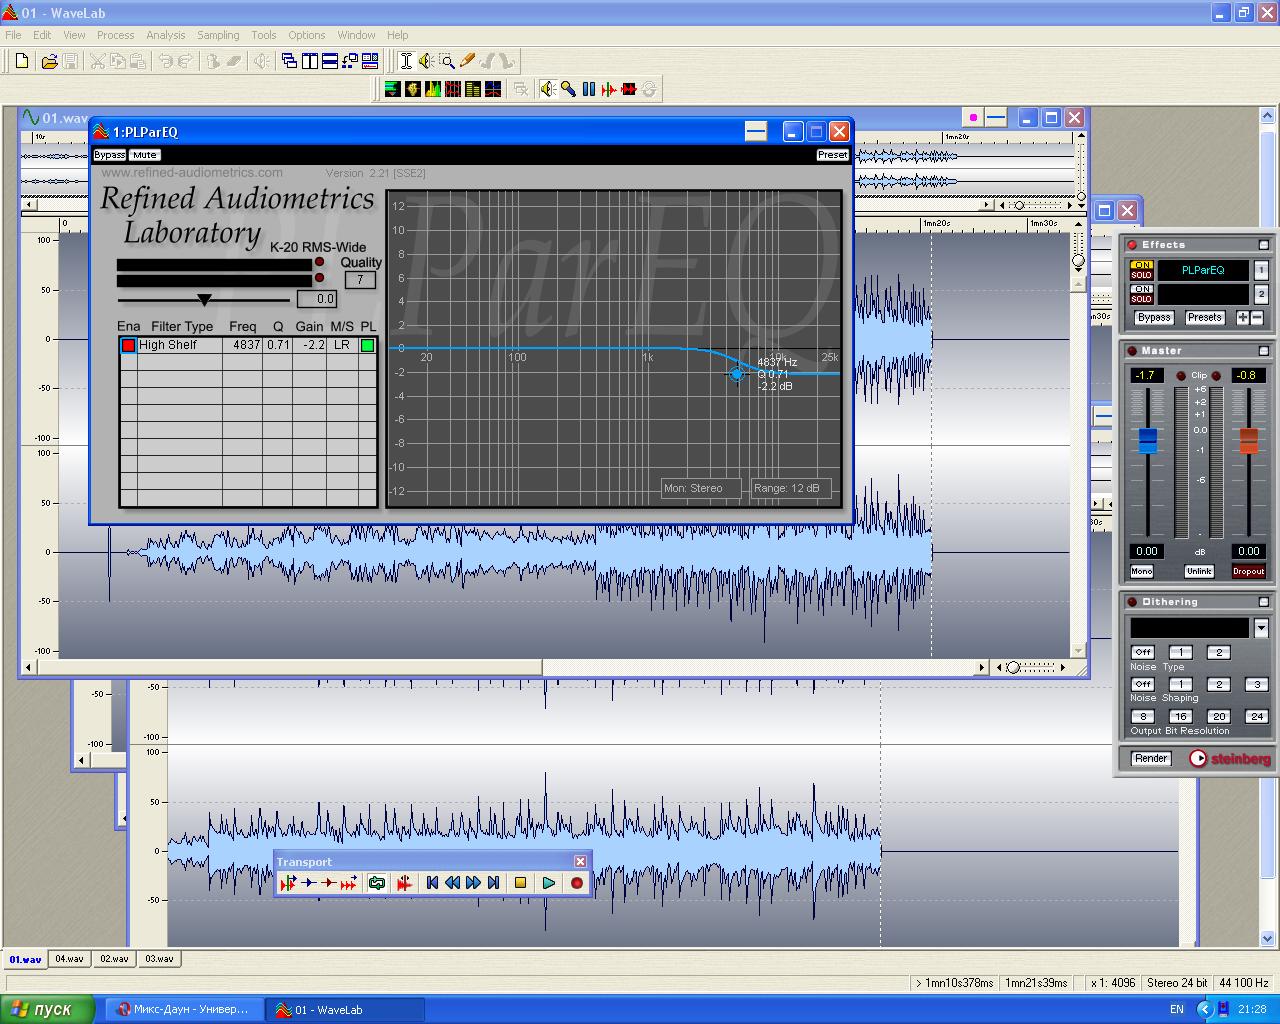1280x1024 pixels.
Task: Enable the Mute toggle in PLParEQ
Action: [144, 155]
